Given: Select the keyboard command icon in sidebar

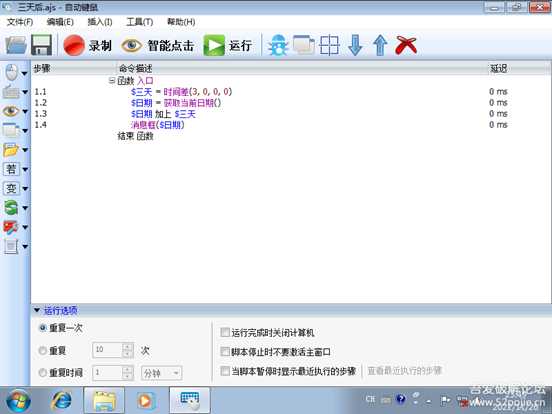Looking at the screenshot, I should click(11, 92).
